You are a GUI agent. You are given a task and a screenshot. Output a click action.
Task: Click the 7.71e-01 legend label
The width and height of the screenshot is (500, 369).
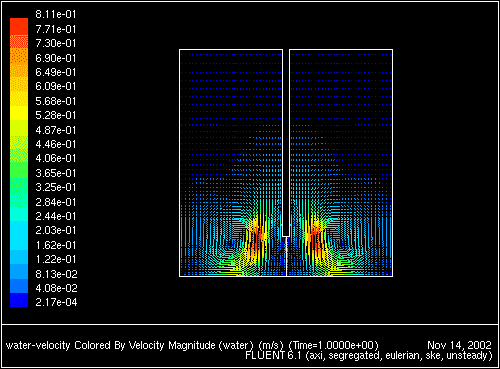[x=56, y=29]
